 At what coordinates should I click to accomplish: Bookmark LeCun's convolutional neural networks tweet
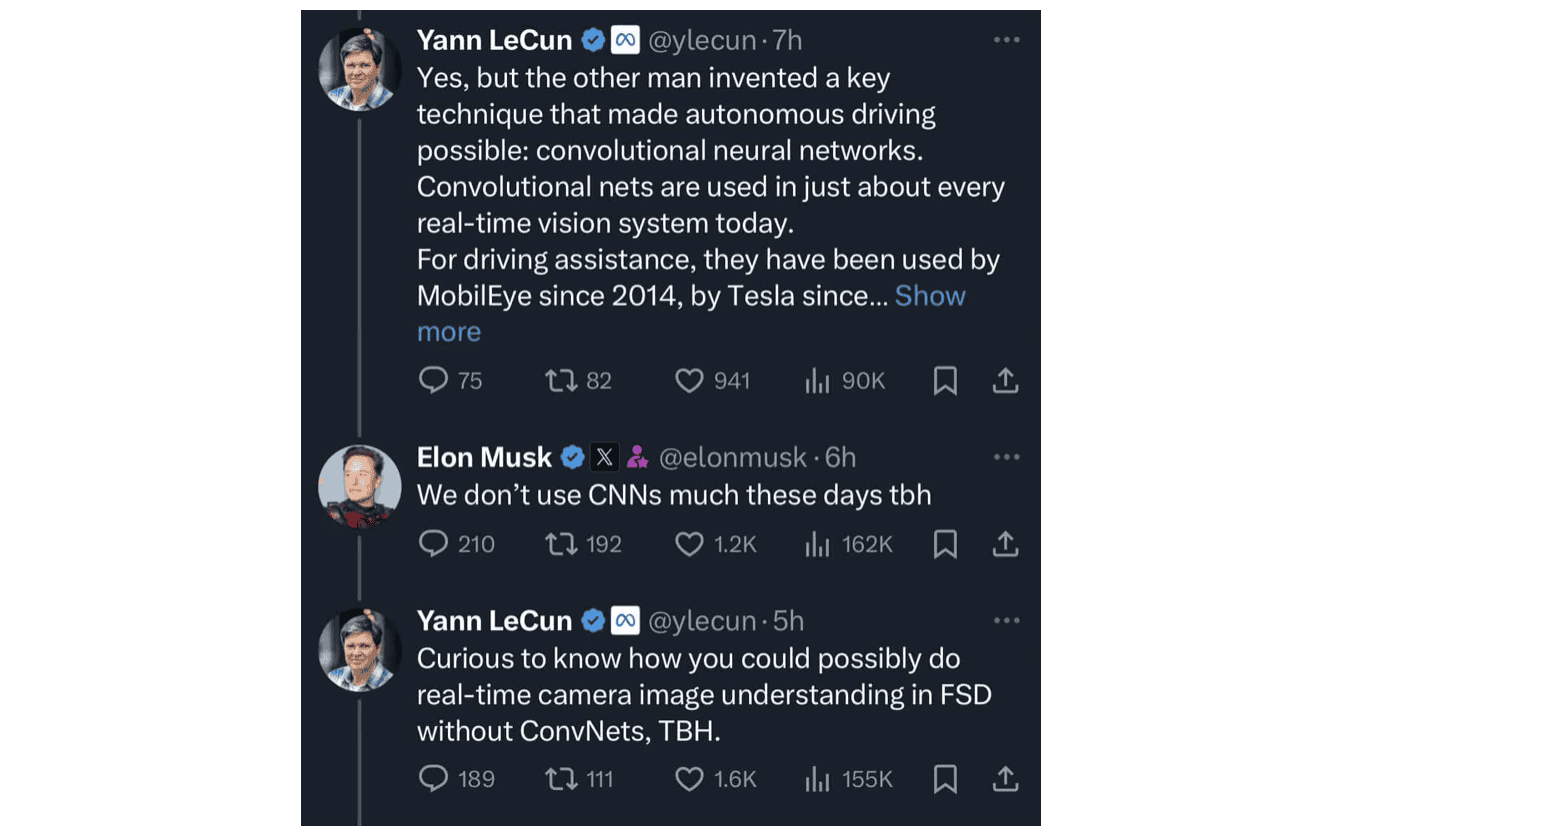point(945,380)
